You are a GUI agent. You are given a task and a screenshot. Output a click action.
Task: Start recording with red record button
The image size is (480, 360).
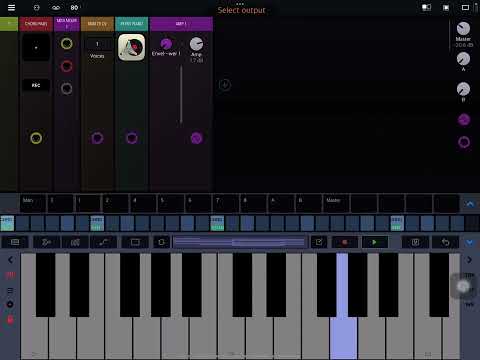(345, 242)
